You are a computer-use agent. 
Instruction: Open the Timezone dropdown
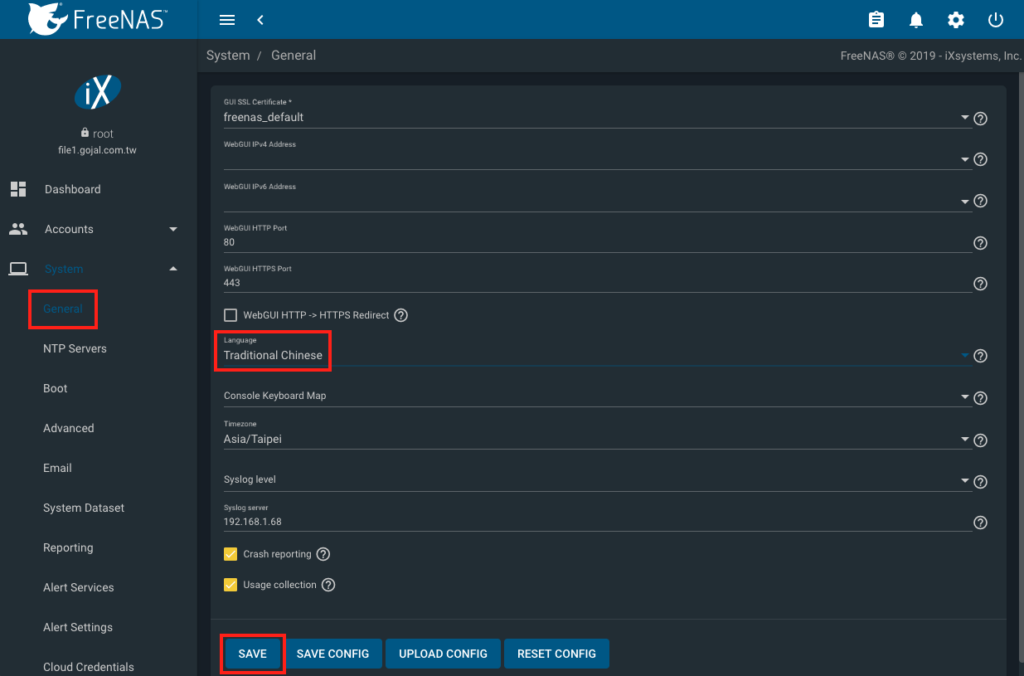596,439
